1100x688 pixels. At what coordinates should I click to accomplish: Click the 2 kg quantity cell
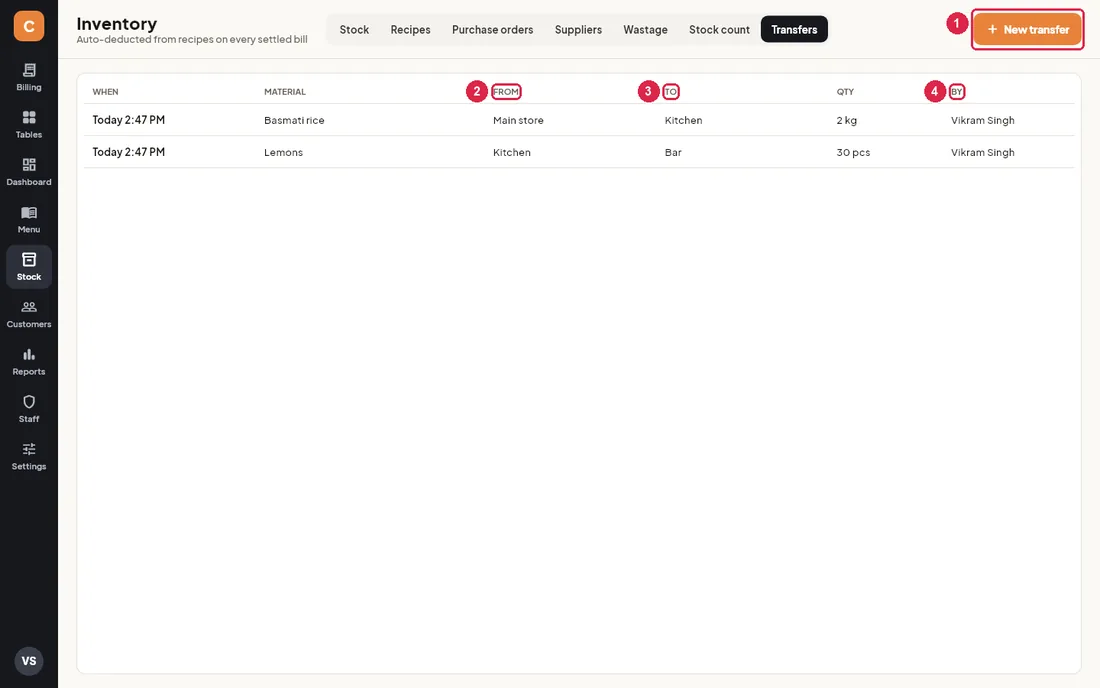point(847,121)
